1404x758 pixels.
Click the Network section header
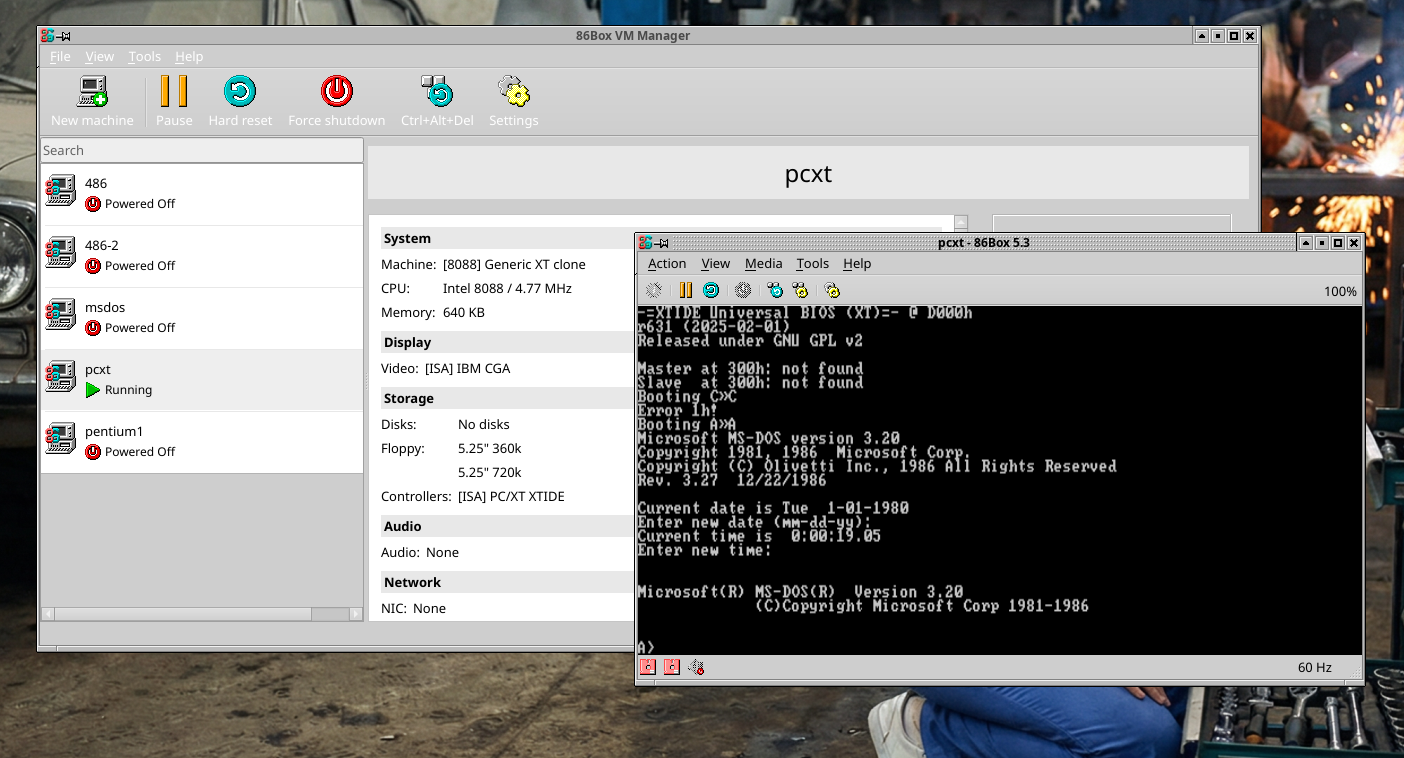click(412, 583)
